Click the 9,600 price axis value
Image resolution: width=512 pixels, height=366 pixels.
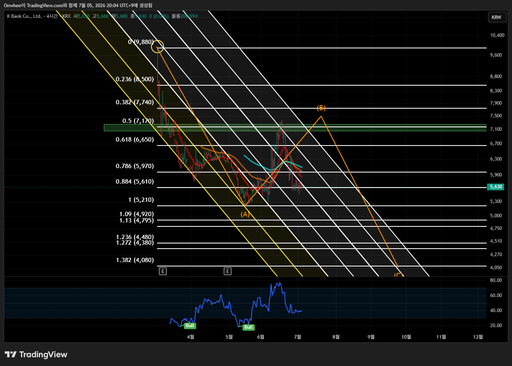coord(496,55)
